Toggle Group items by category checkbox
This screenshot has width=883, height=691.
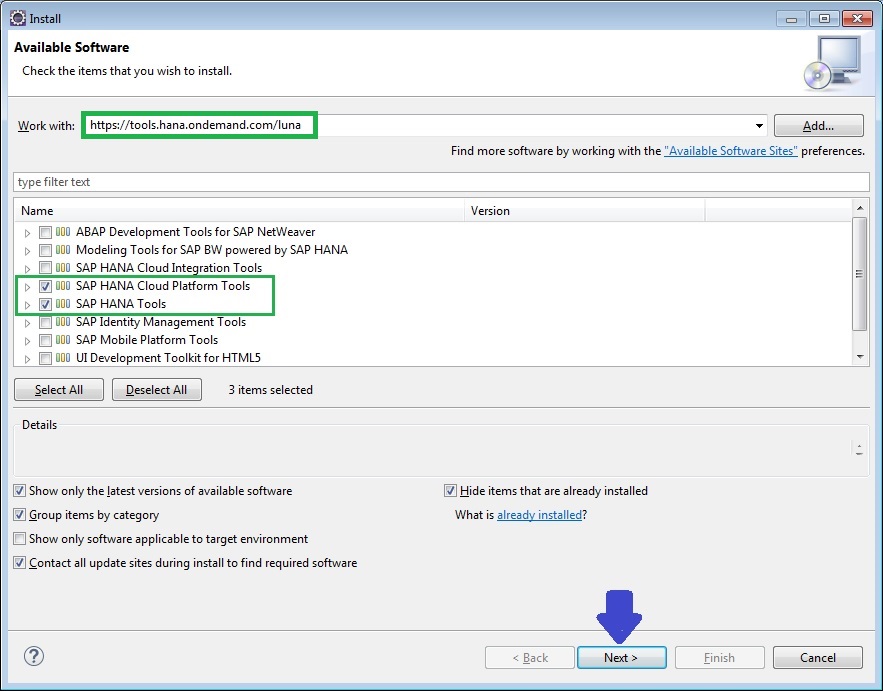tap(20, 515)
